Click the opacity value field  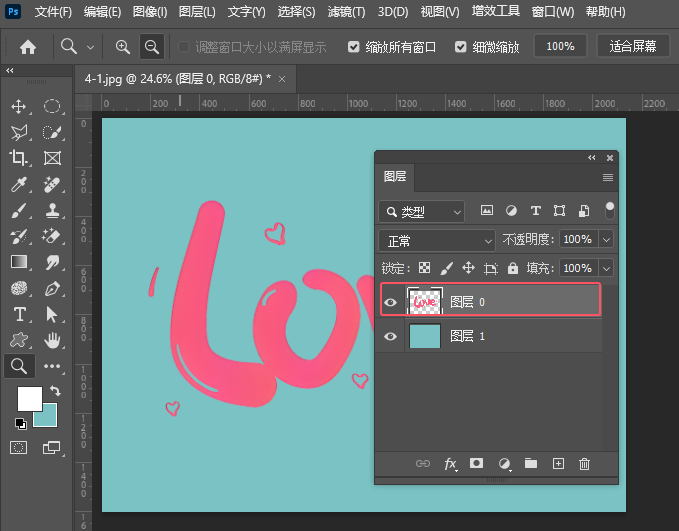click(579, 239)
